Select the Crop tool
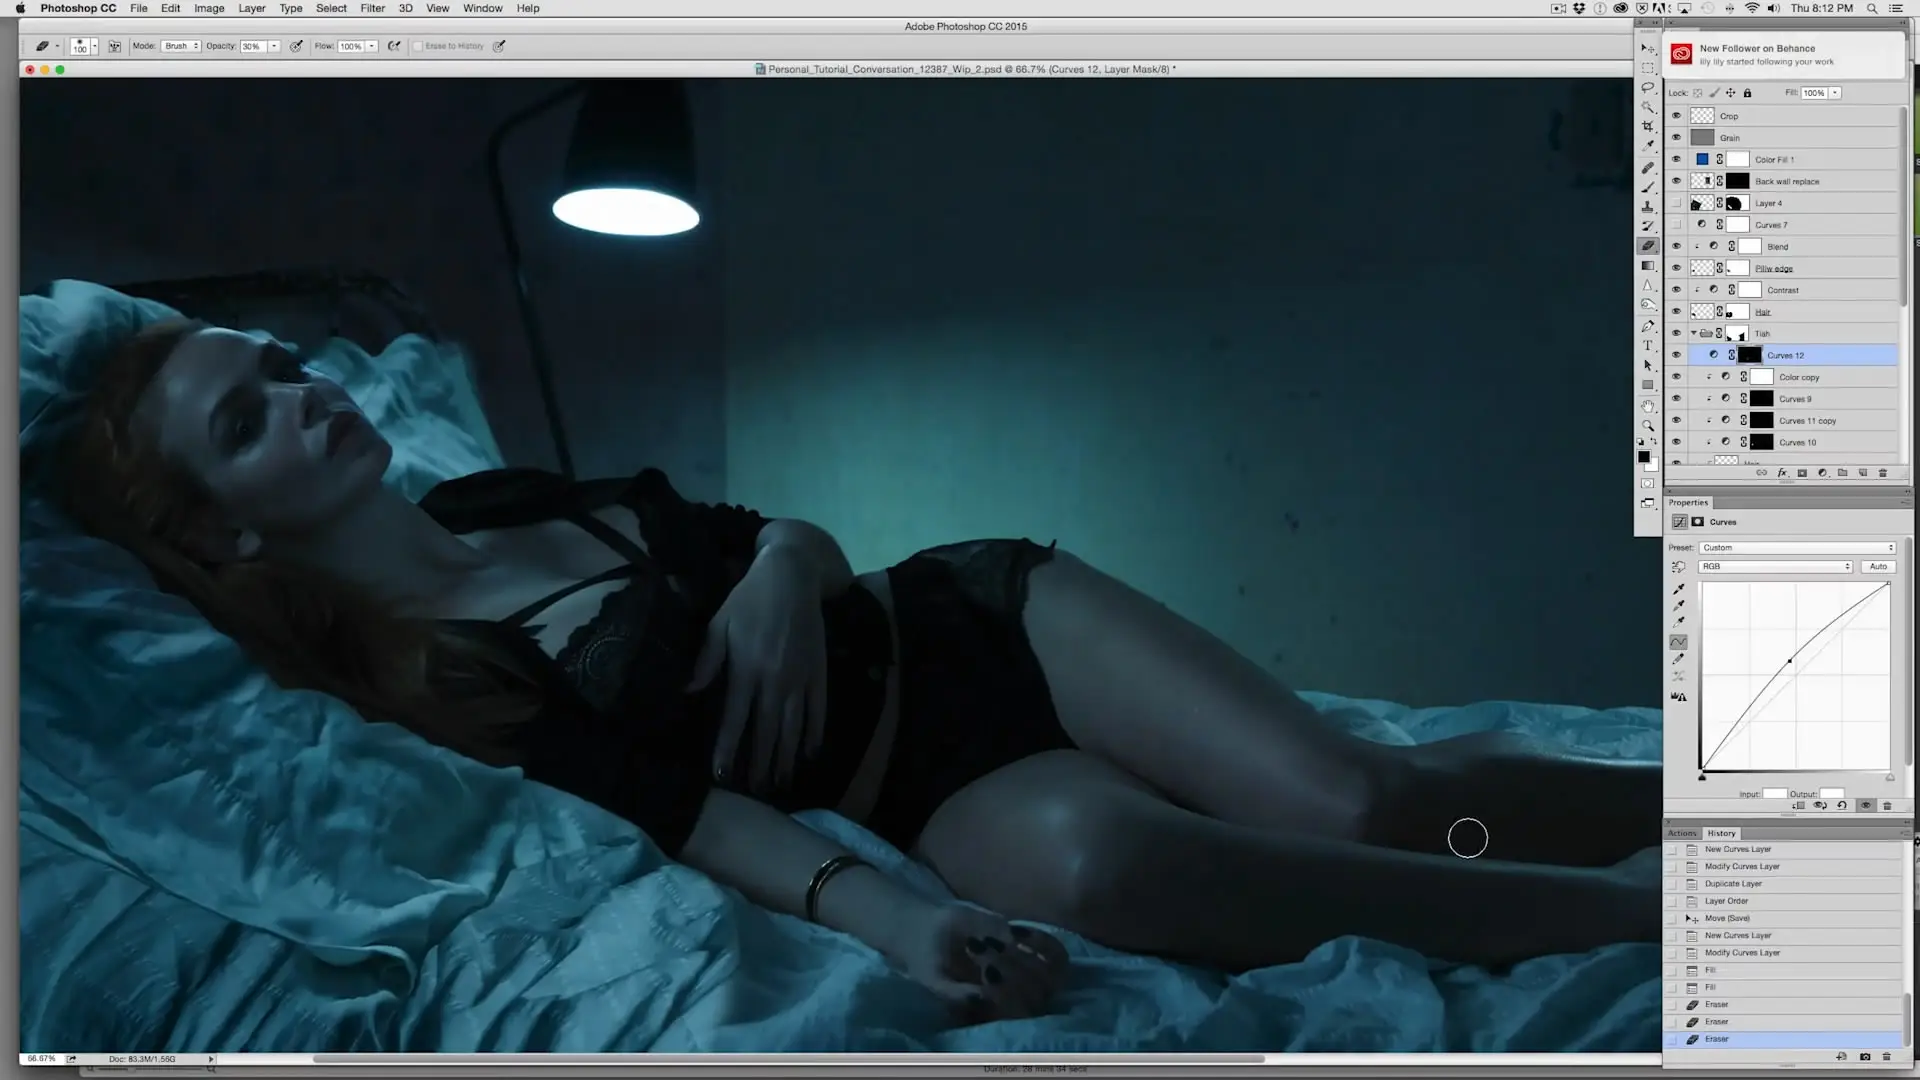Image resolution: width=1920 pixels, height=1080 pixels. point(1647,127)
